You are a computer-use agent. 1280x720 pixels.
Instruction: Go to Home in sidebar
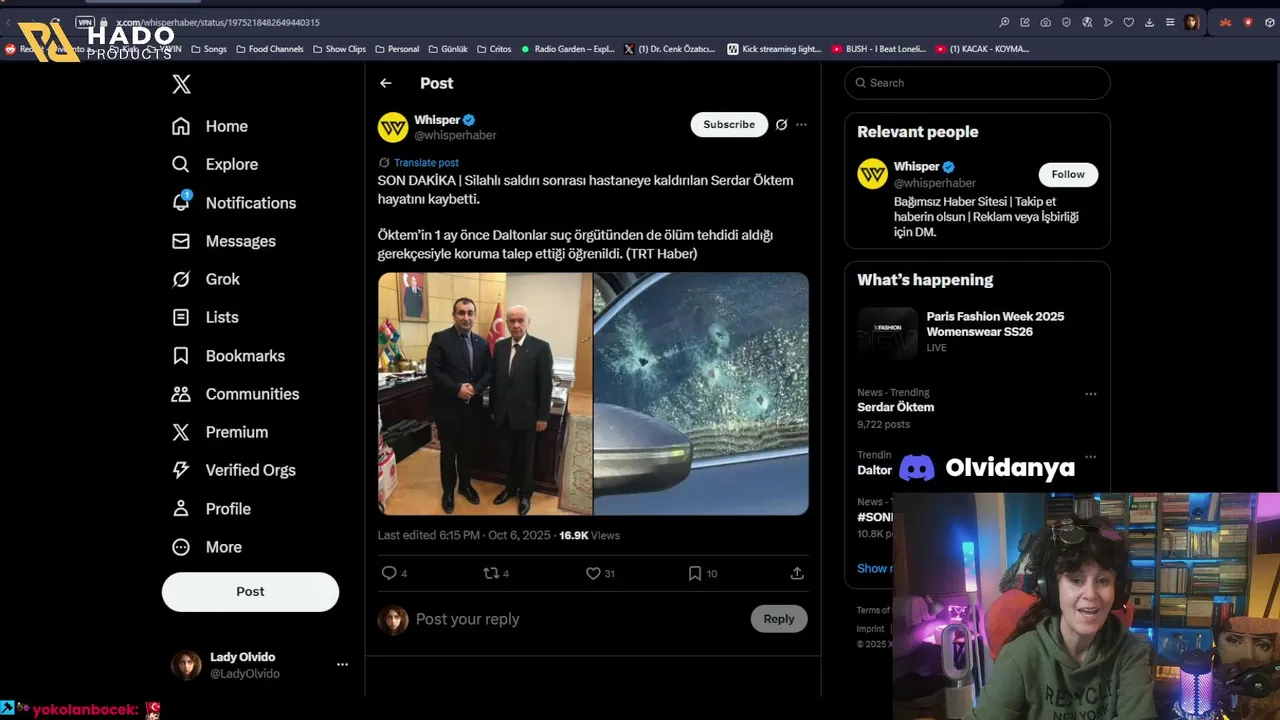coord(210,126)
